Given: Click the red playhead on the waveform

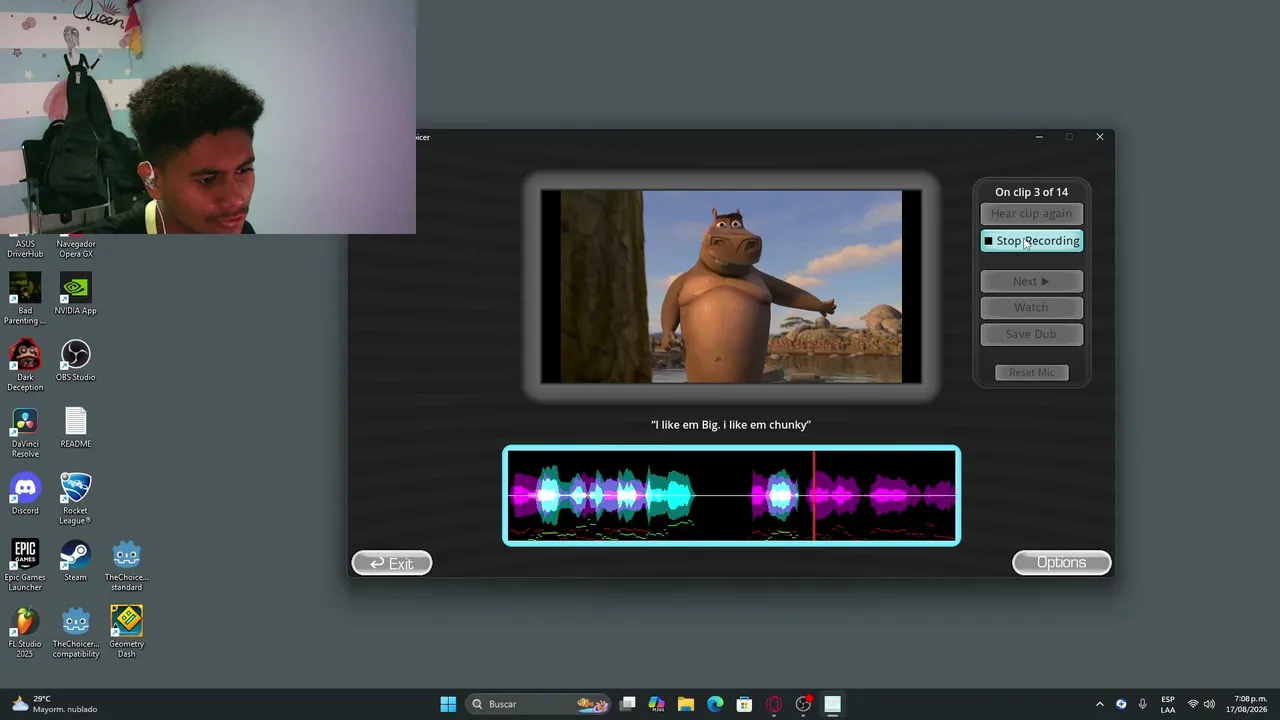Looking at the screenshot, I should pos(814,496).
